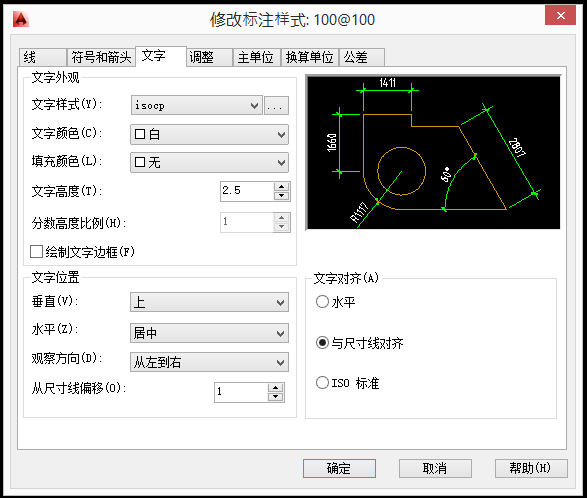The width and height of the screenshot is (587, 498).
Task: Select 水平 text alignment radio button
Action: point(322,302)
